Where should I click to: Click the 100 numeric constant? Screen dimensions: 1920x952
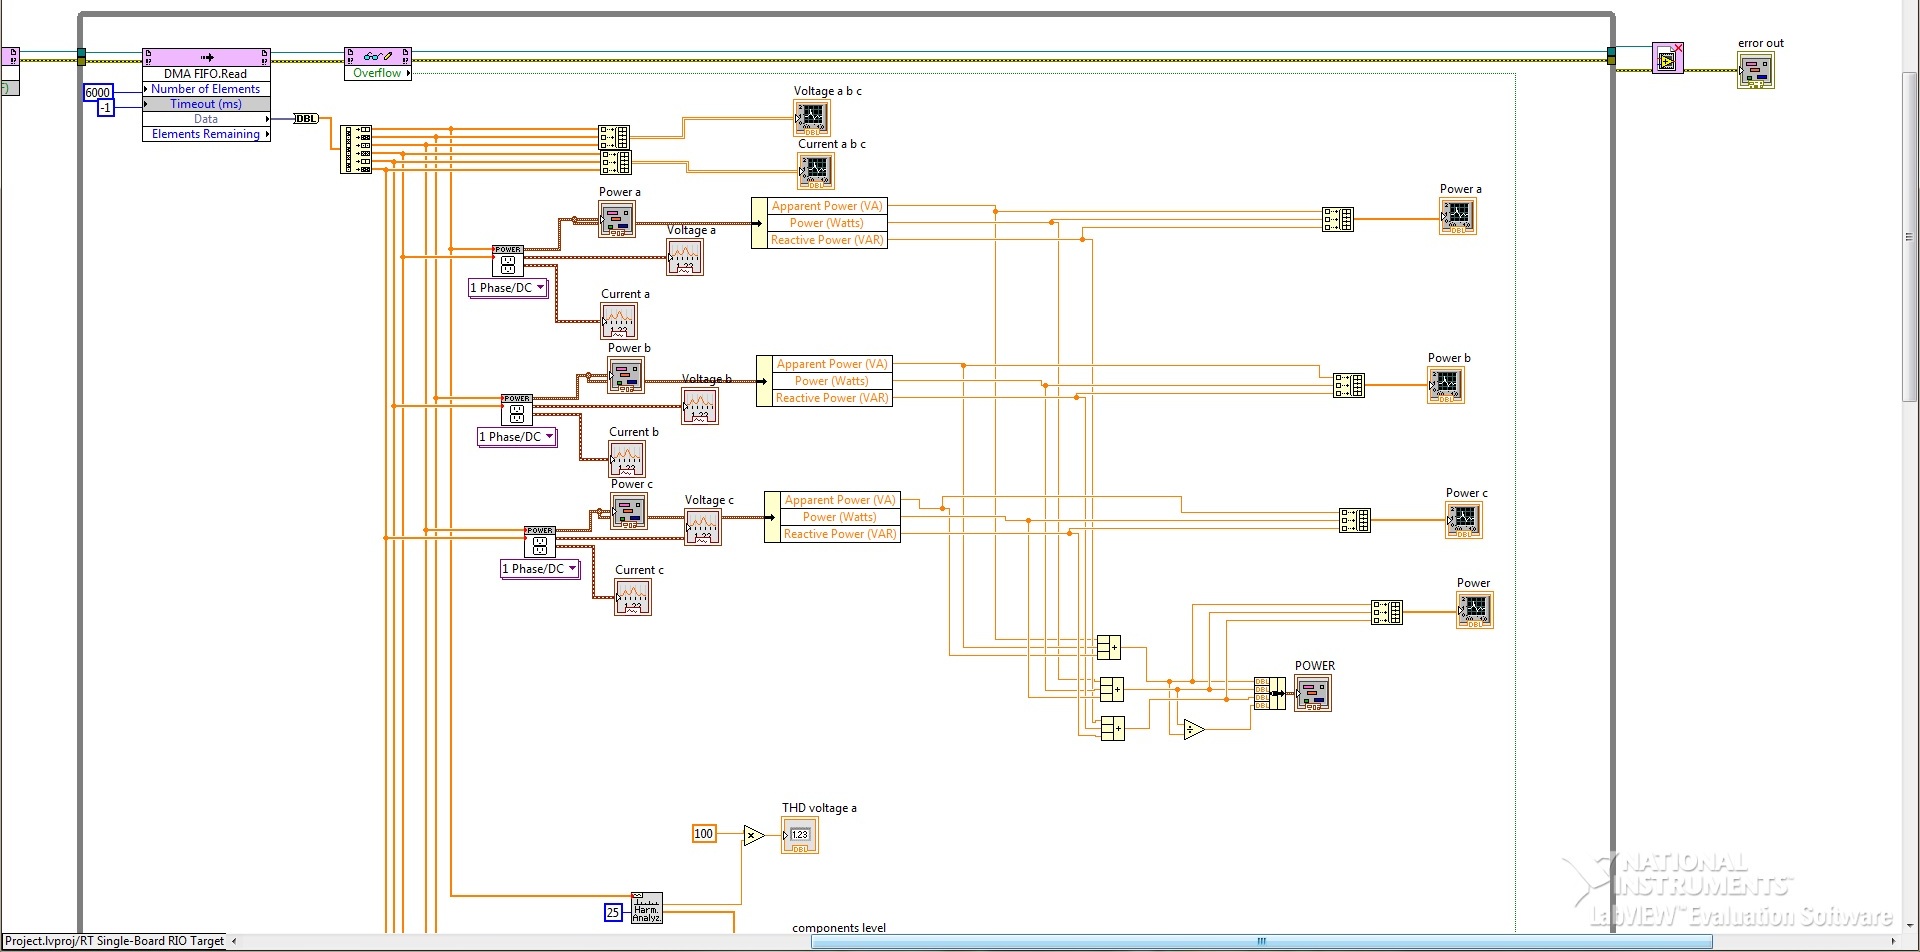(x=704, y=834)
